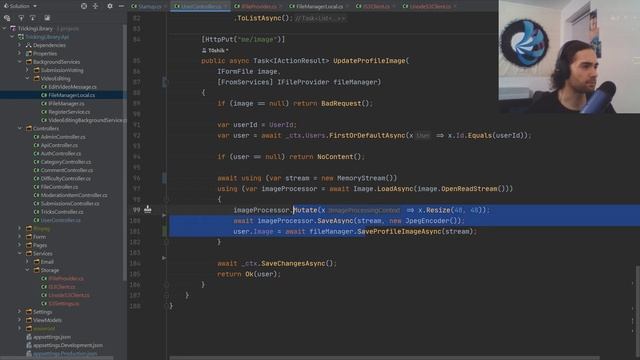This screenshot has height=360, width=640.
Task: Click the Controllers folder icon
Action: pos(29,129)
